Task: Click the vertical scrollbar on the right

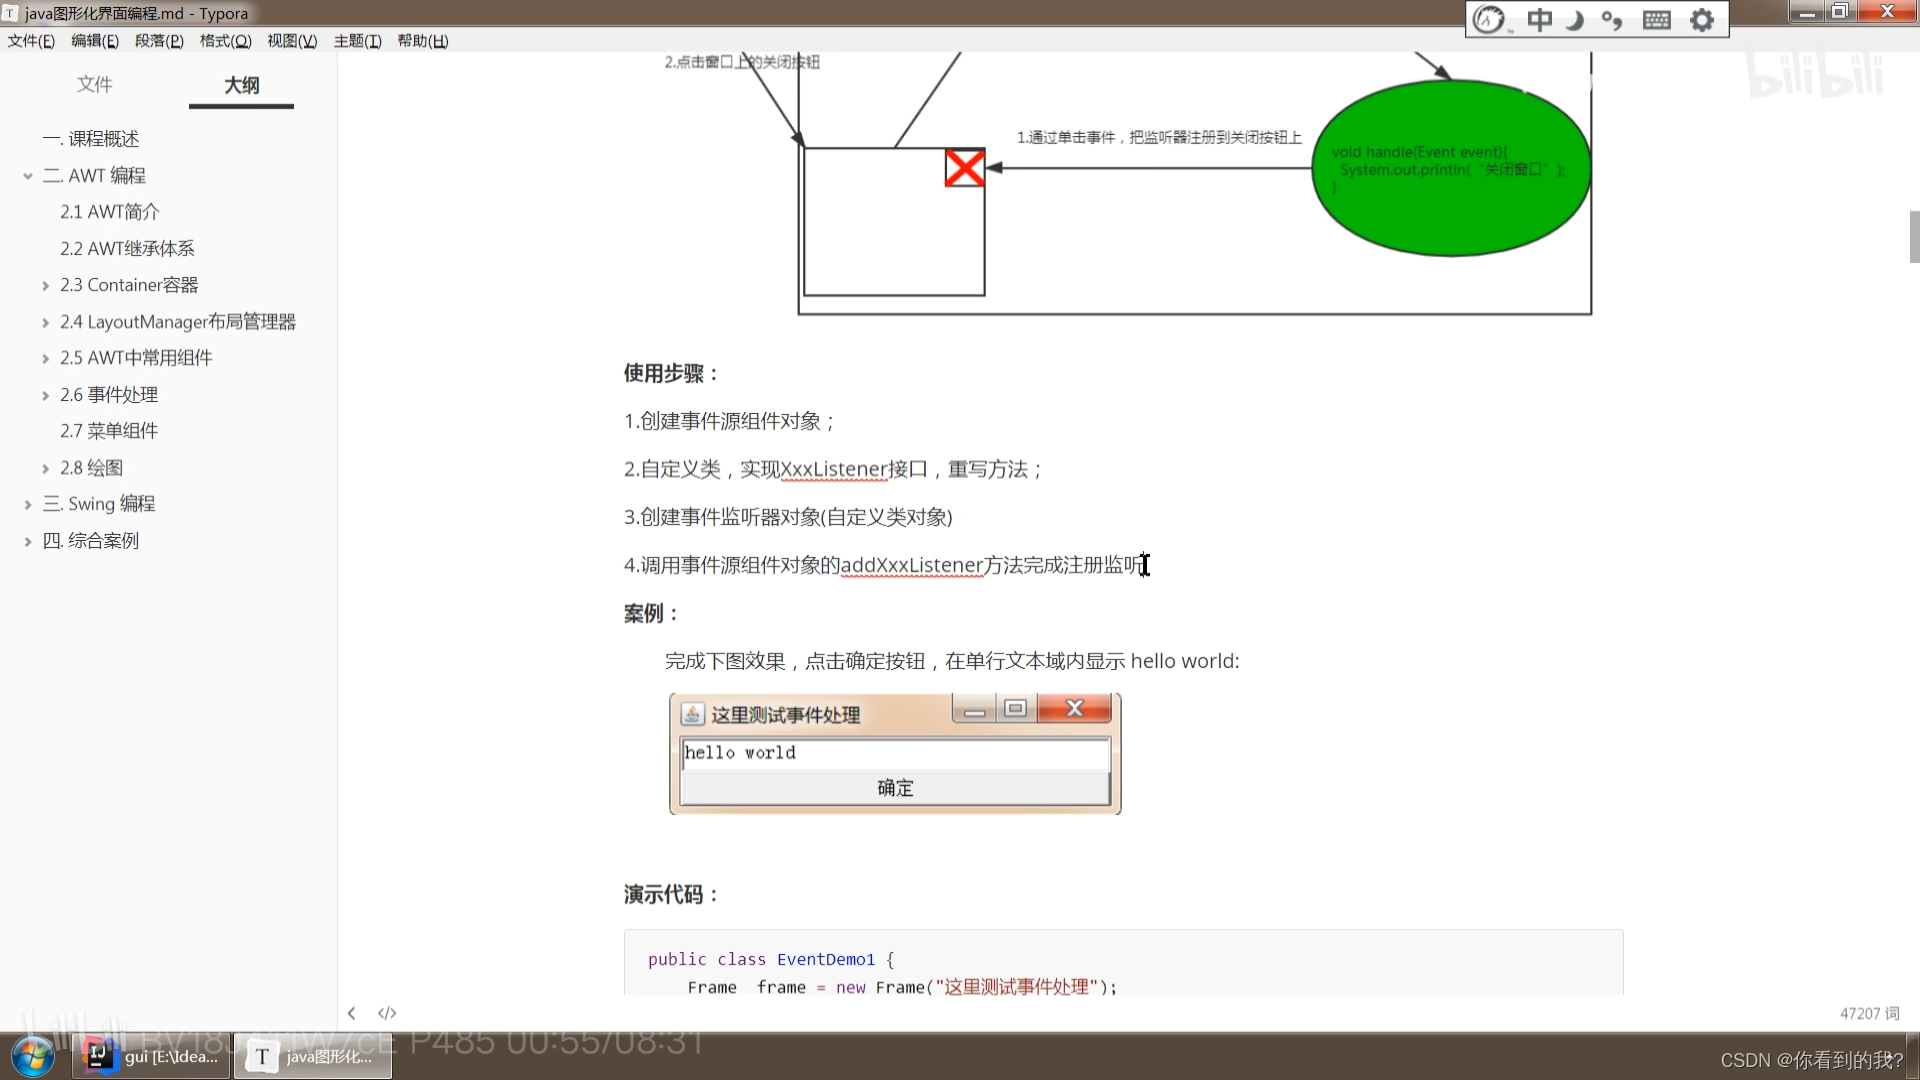Action: pyautogui.click(x=1913, y=236)
